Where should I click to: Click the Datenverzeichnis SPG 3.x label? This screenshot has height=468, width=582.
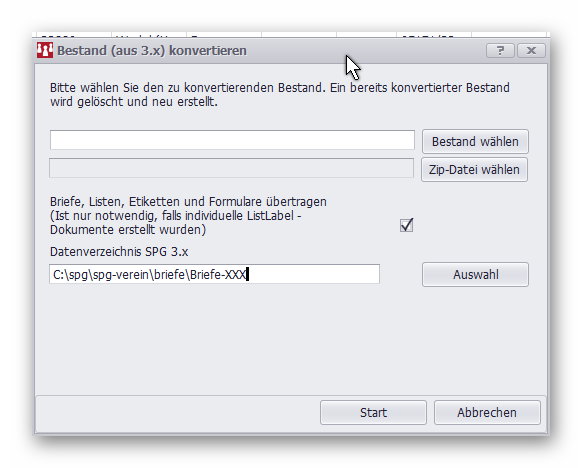pyautogui.click(x=119, y=252)
